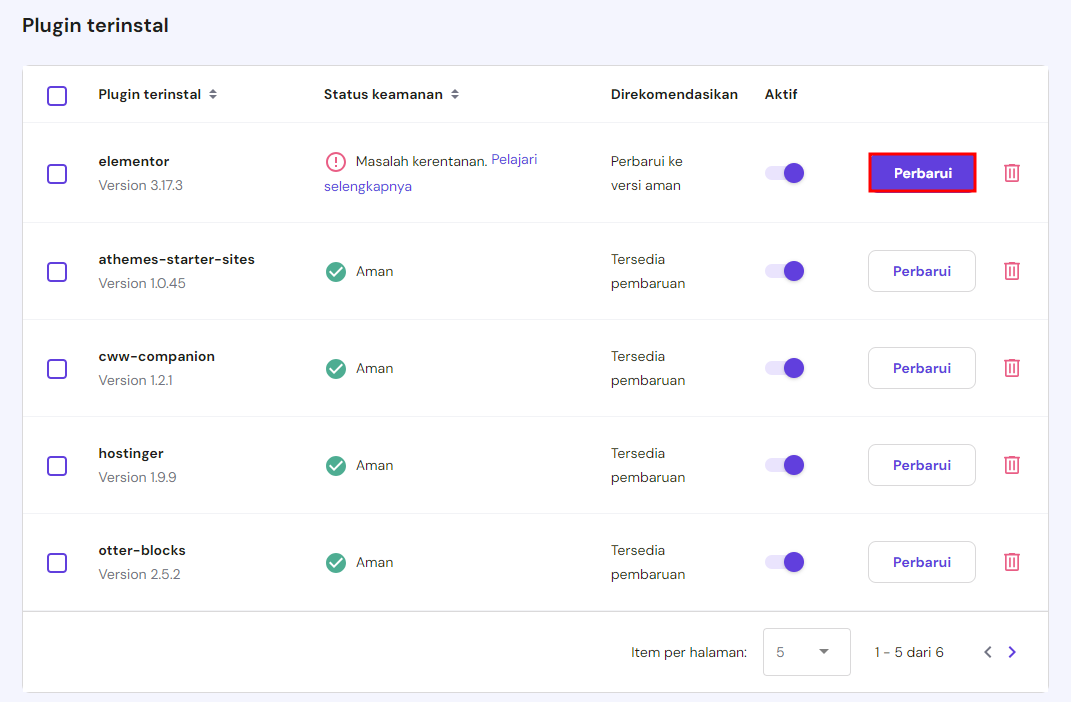Select all plugins header checkbox
The image size is (1071, 702).
57,96
